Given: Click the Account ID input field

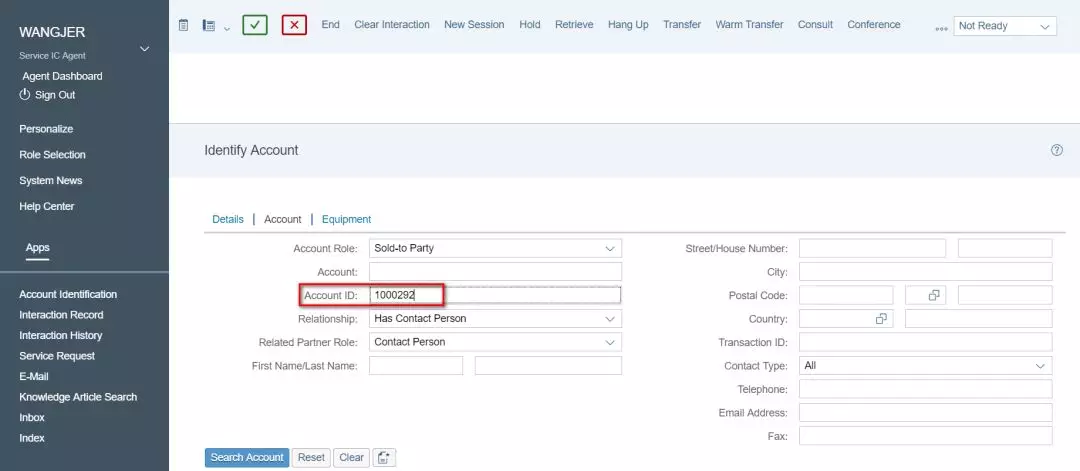Looking at the screenshot, I should [495, 295].
